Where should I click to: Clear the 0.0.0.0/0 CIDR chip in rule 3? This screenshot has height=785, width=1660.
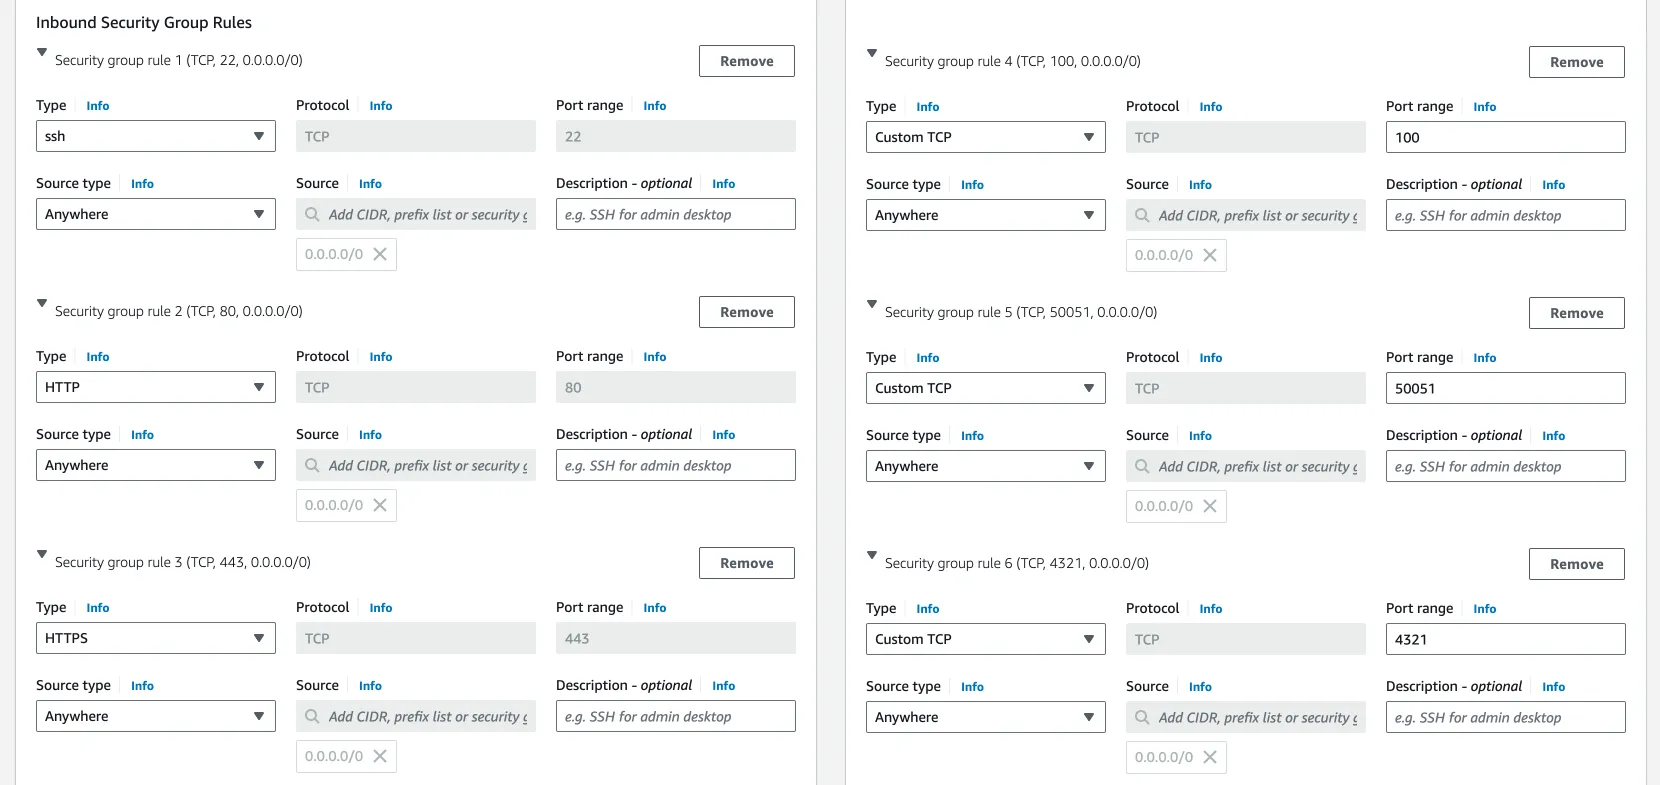(380, 756)
